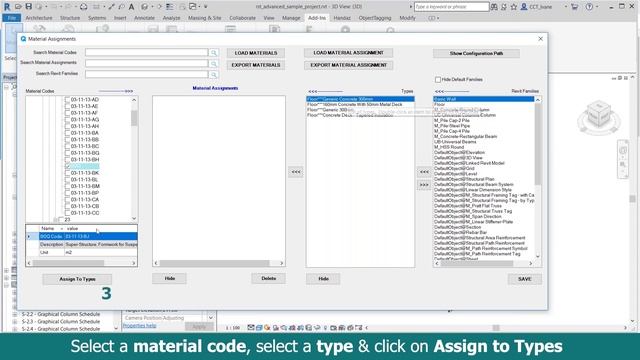This screenshot has height=360, width=640.
Task: Click the LOAD MATERIAL ASSIGNMENT button
Action: click(x=349, y=53)
